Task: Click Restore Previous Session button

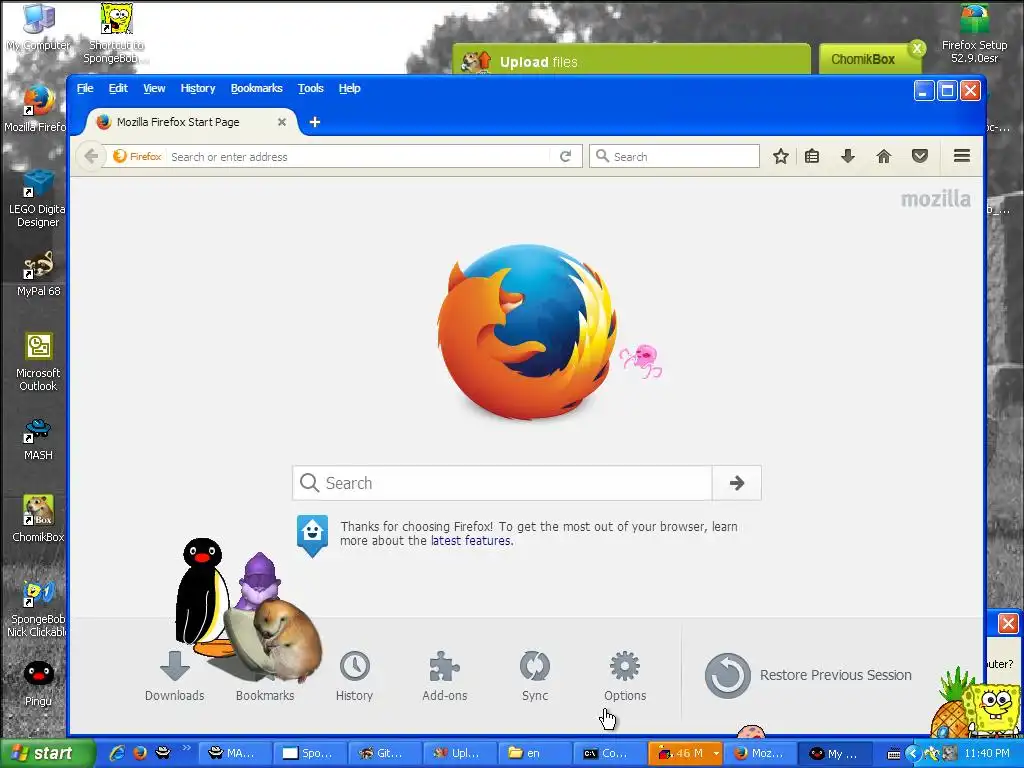Action: click(808, 675)
